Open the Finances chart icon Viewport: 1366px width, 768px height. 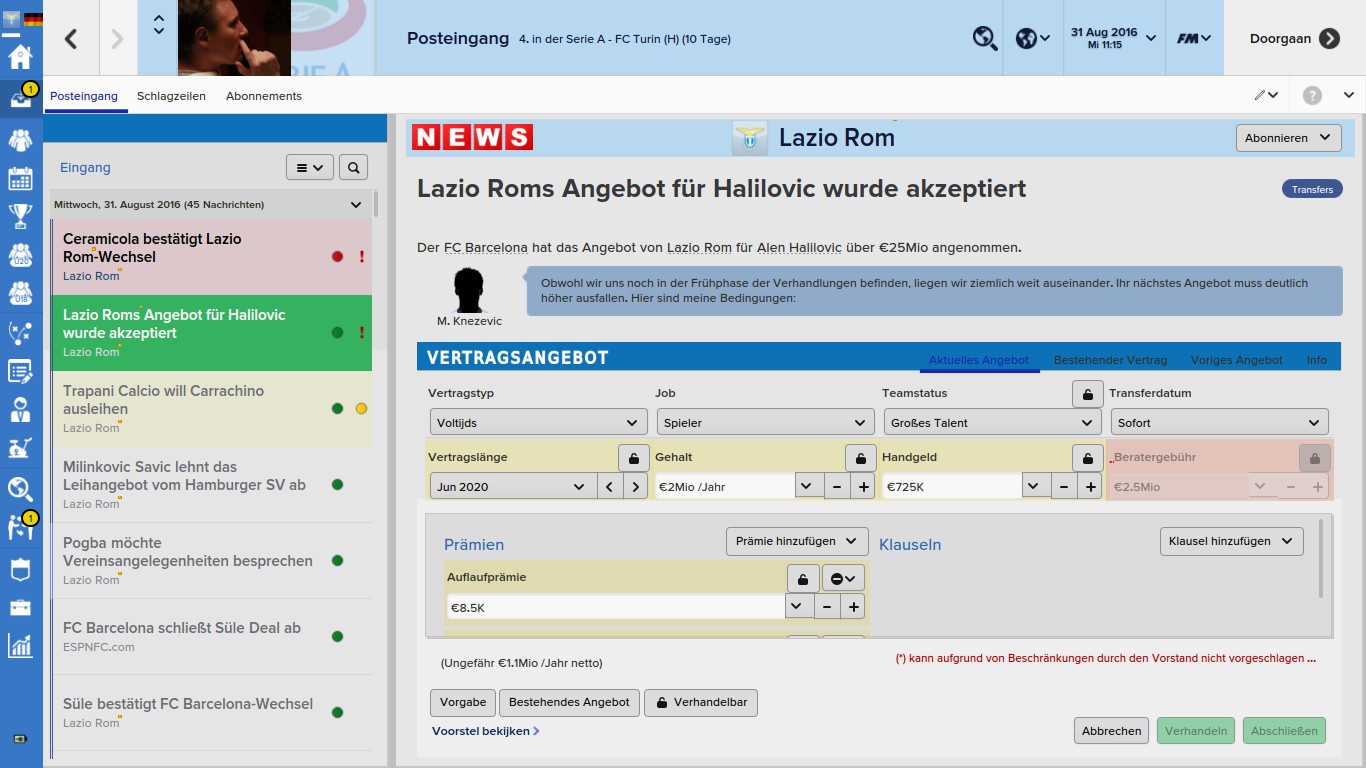pyautogui.click(x=20, y=646)
